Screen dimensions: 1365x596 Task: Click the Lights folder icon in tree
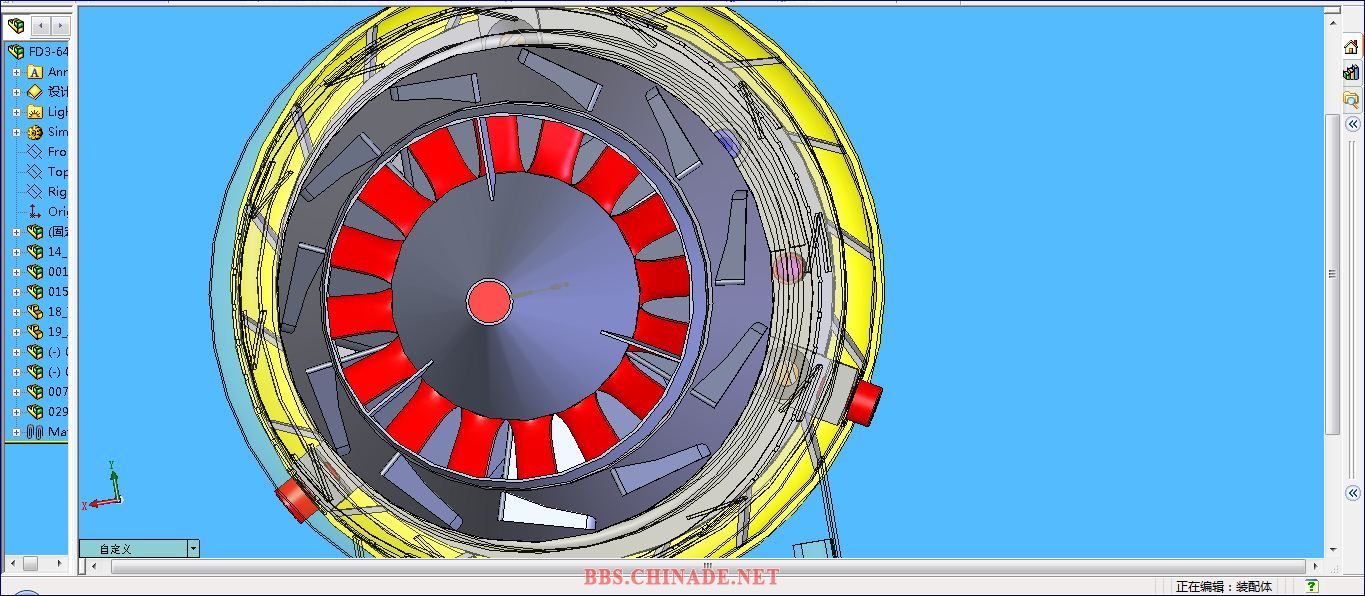[x=35, y=112]
